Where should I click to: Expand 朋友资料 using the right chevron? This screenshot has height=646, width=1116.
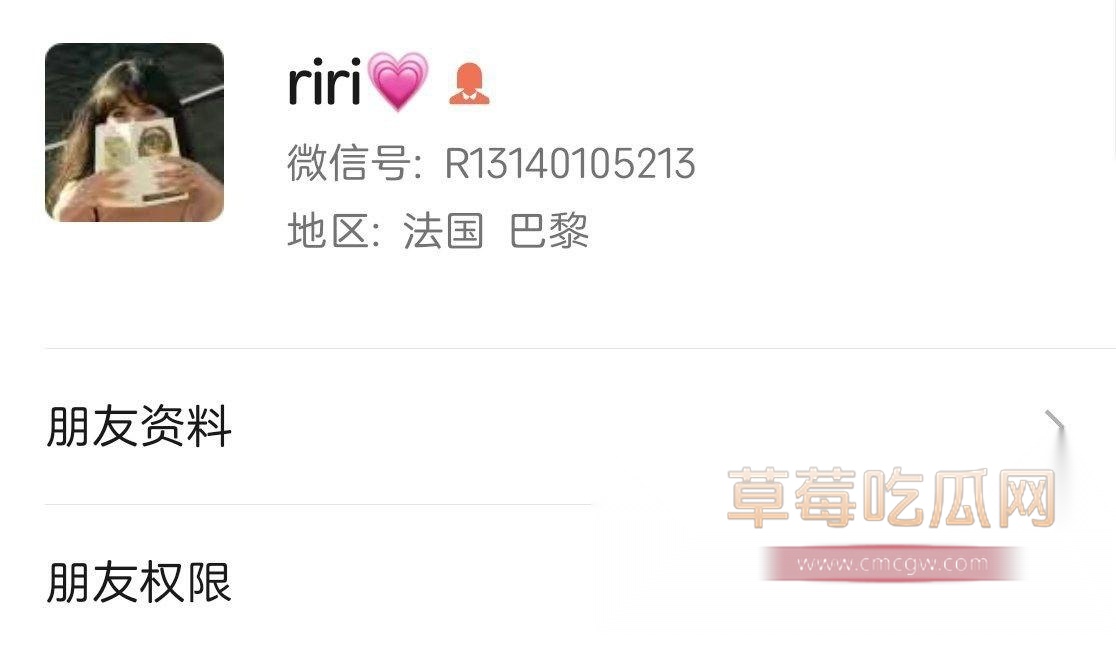(1055, 425)
